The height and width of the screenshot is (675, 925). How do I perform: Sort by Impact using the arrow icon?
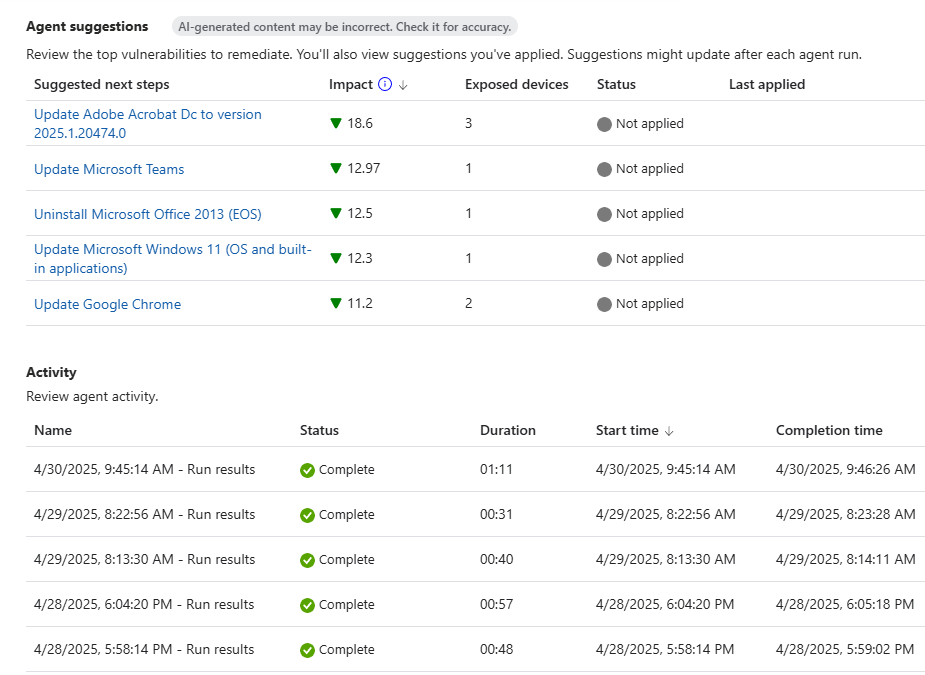pyautogui.click(x=403, y=85)
